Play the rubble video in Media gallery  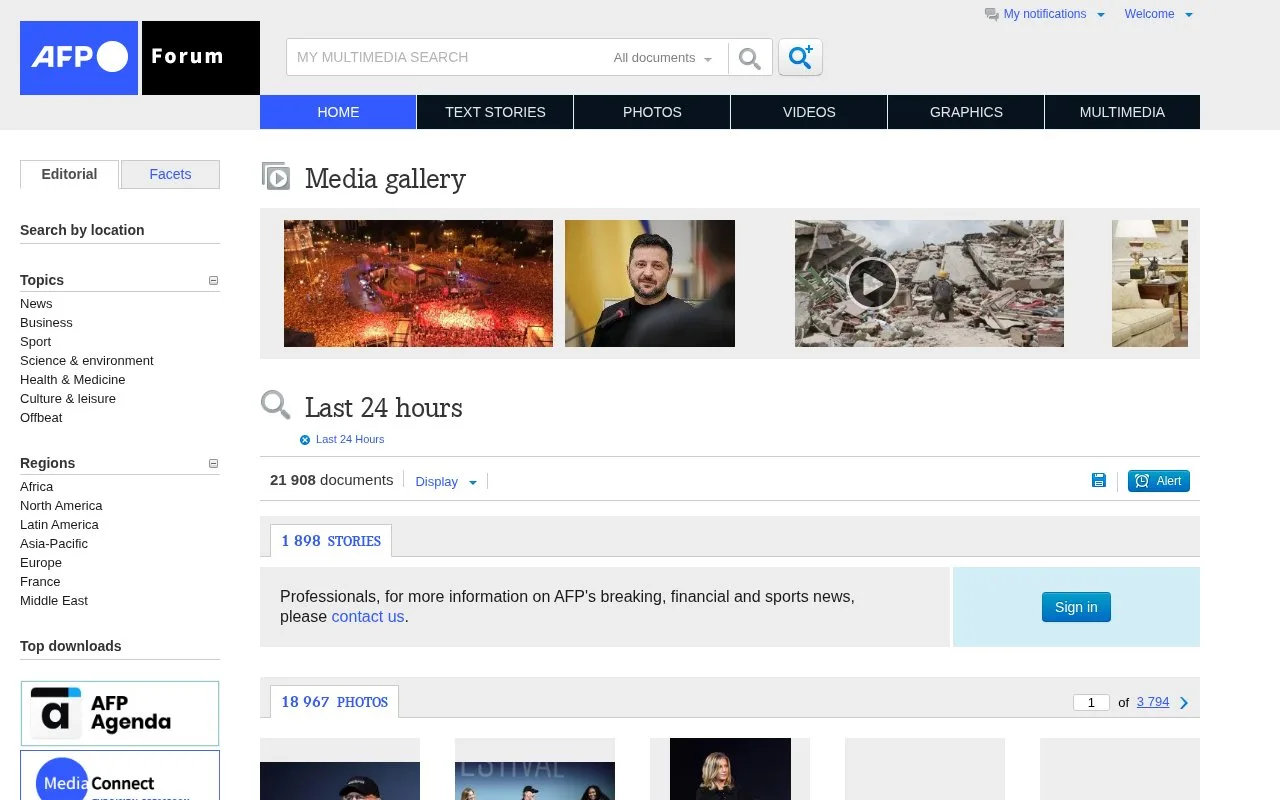click(x=872, y=284)
